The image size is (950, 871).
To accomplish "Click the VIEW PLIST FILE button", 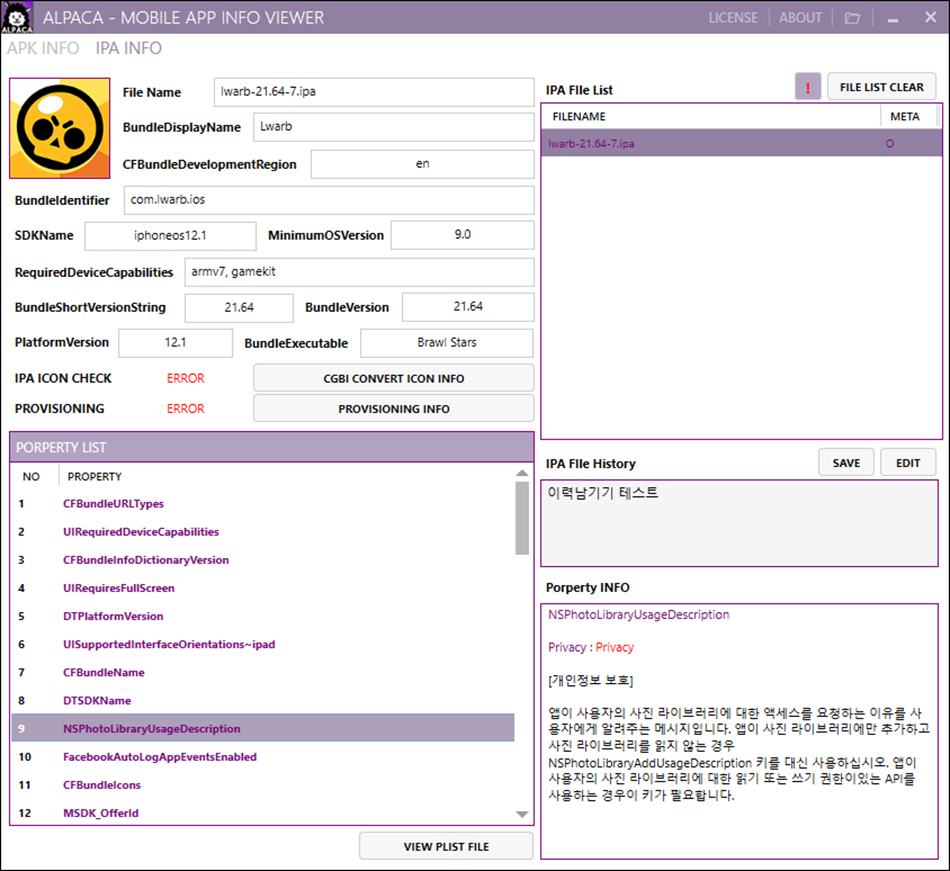I will tap(446, 846).
